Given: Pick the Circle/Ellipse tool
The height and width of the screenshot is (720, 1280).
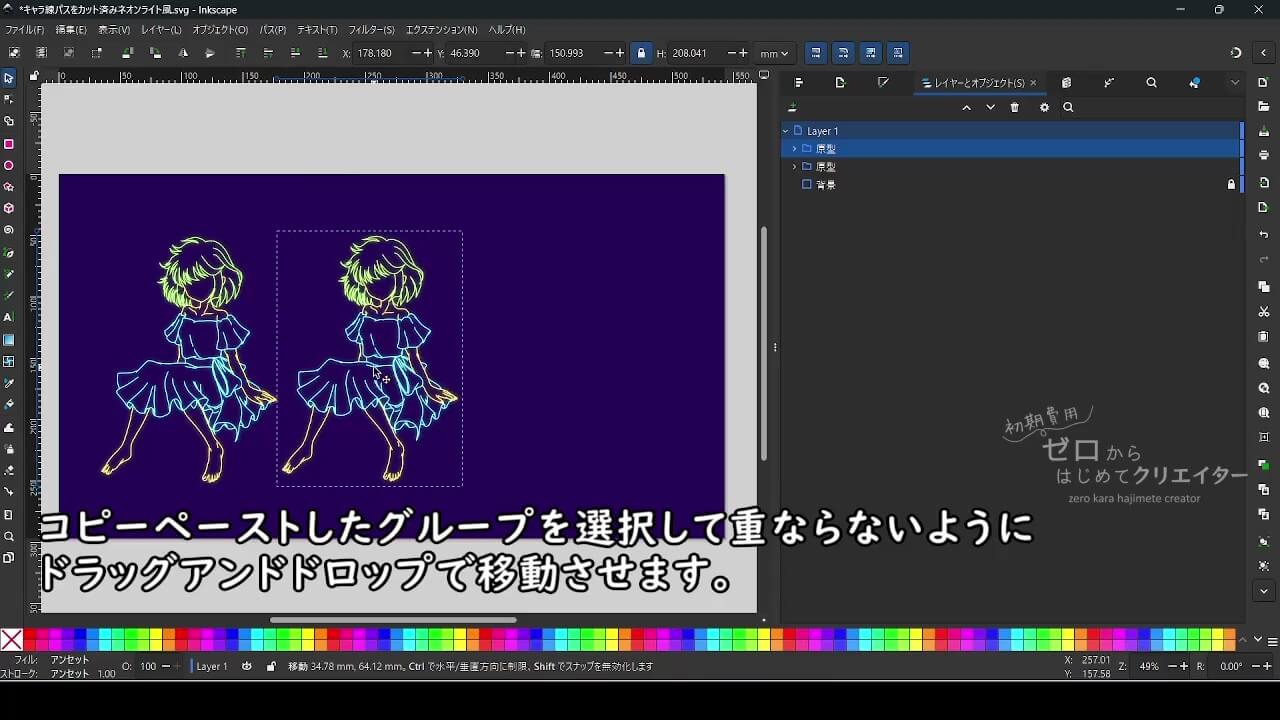Looking at the screenshot, I should point(10,163).
